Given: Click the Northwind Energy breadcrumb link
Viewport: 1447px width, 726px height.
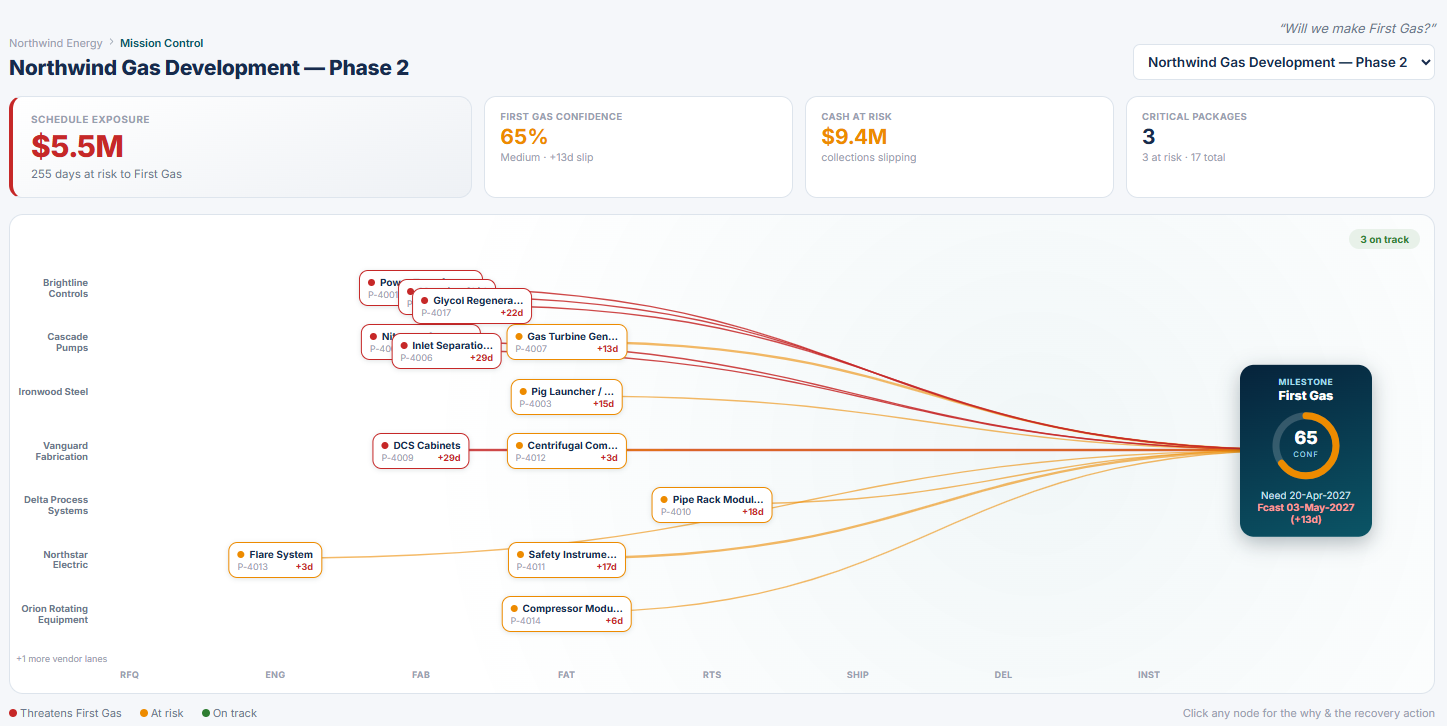Looking at the screenshot, I should (56, 43).
